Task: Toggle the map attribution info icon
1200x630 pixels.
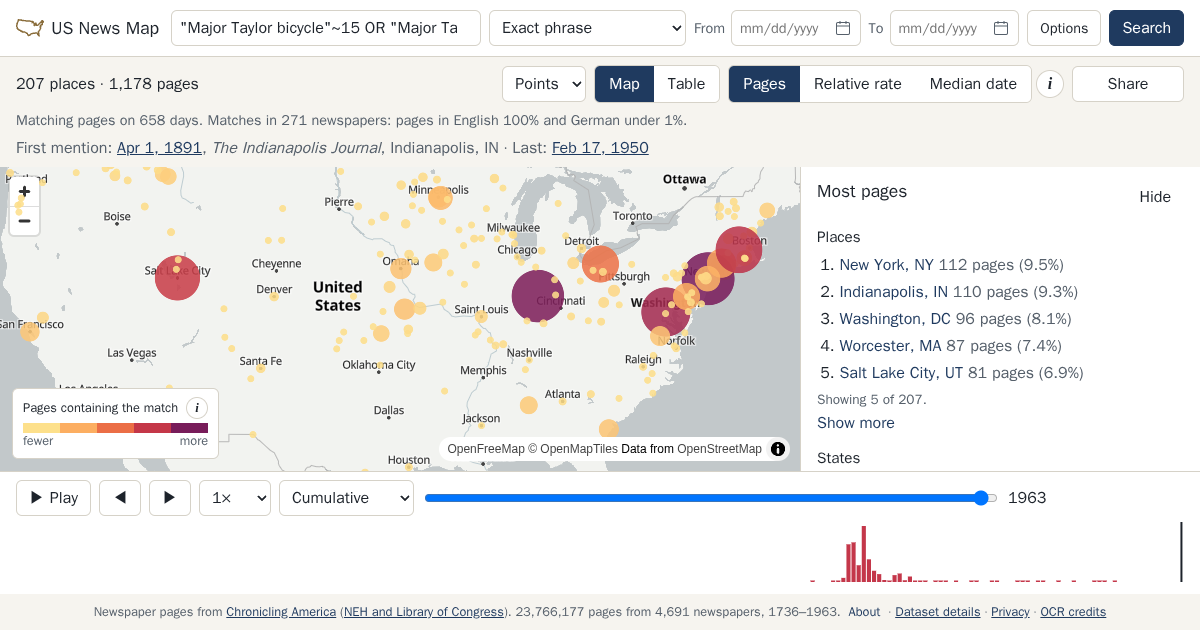Action: pos(778,449)
